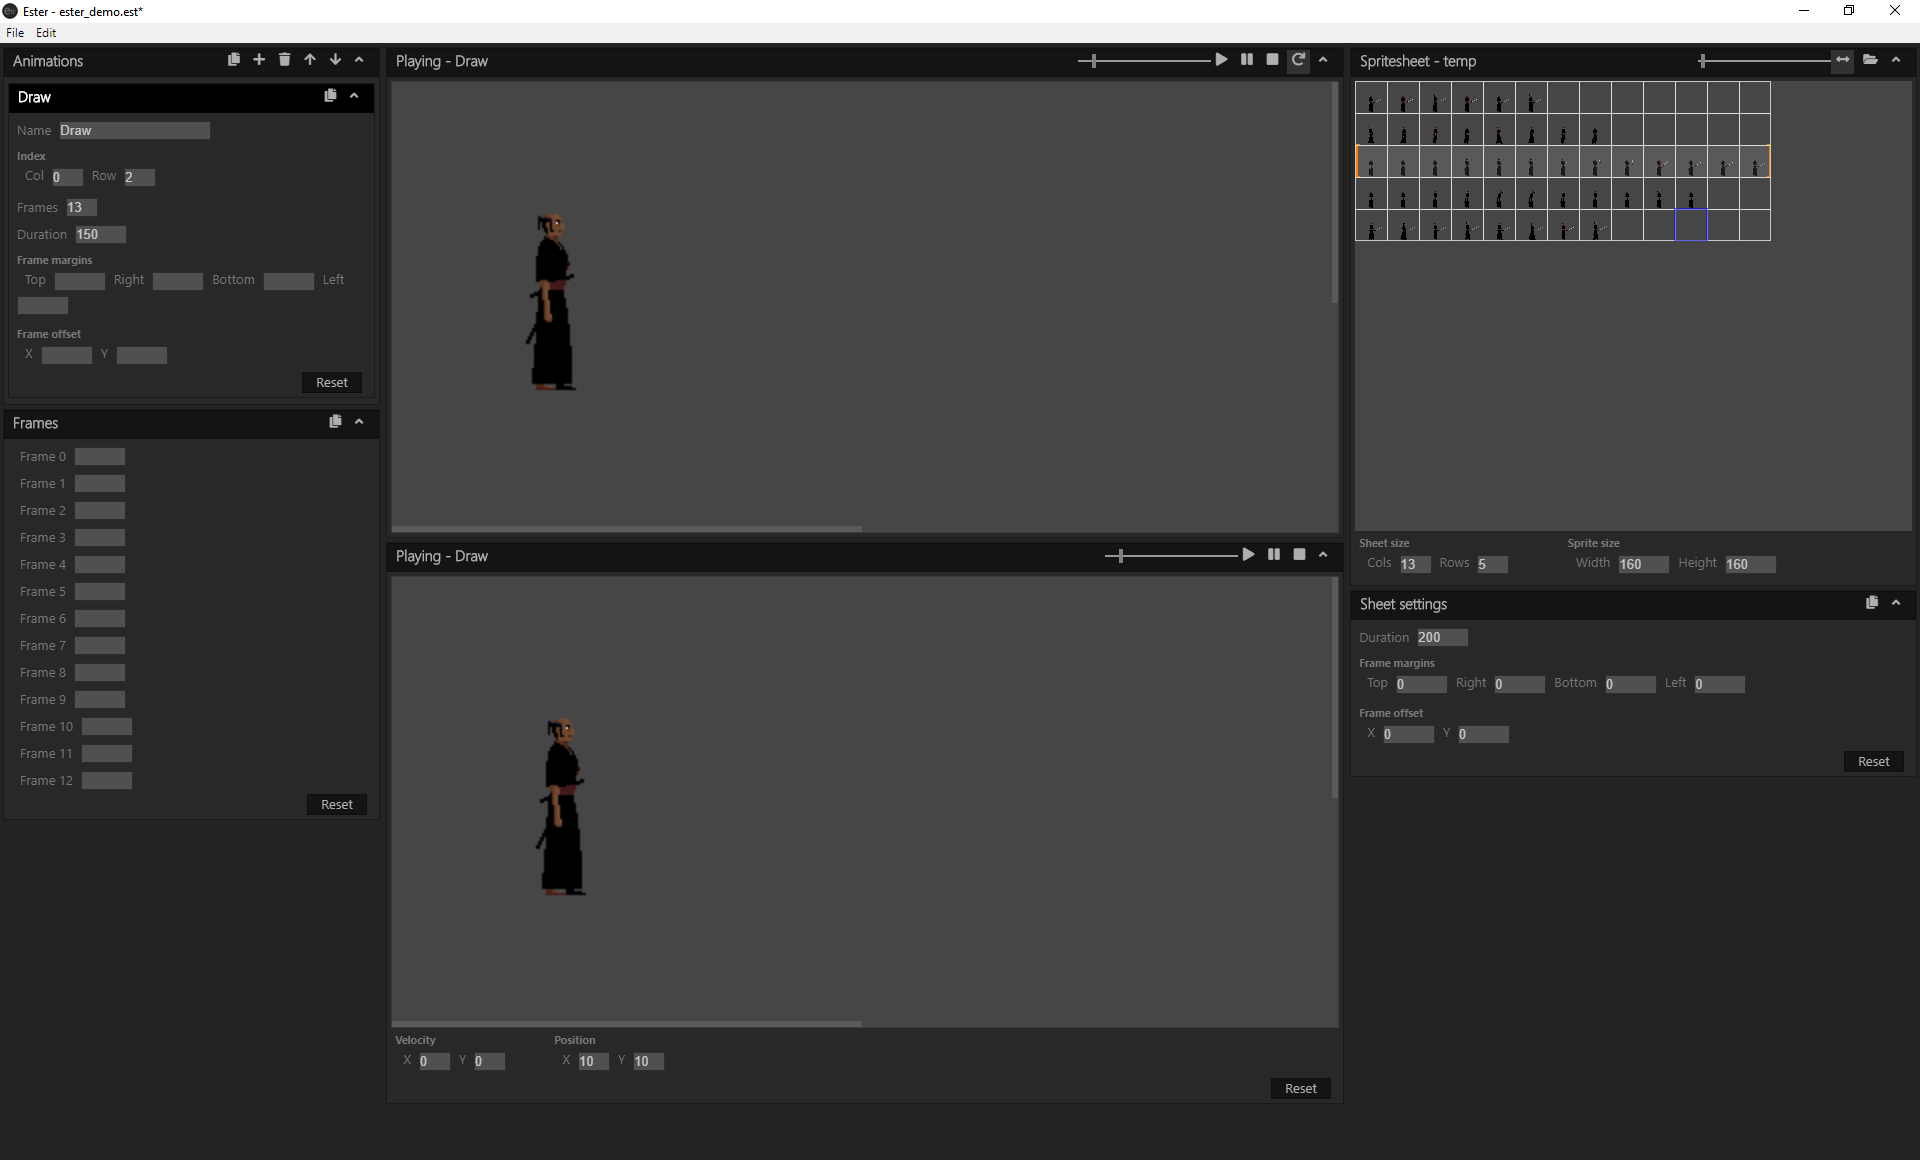Move animation up with up arrow
The image size is (1920, 1160).
[310, 60]
